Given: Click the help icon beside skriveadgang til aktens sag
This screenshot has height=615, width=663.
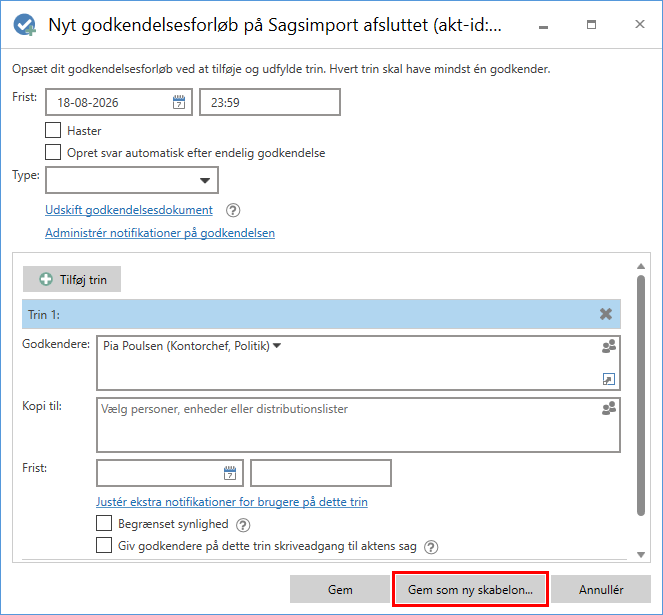Looking at the screenshot, I should pos(431,547).
